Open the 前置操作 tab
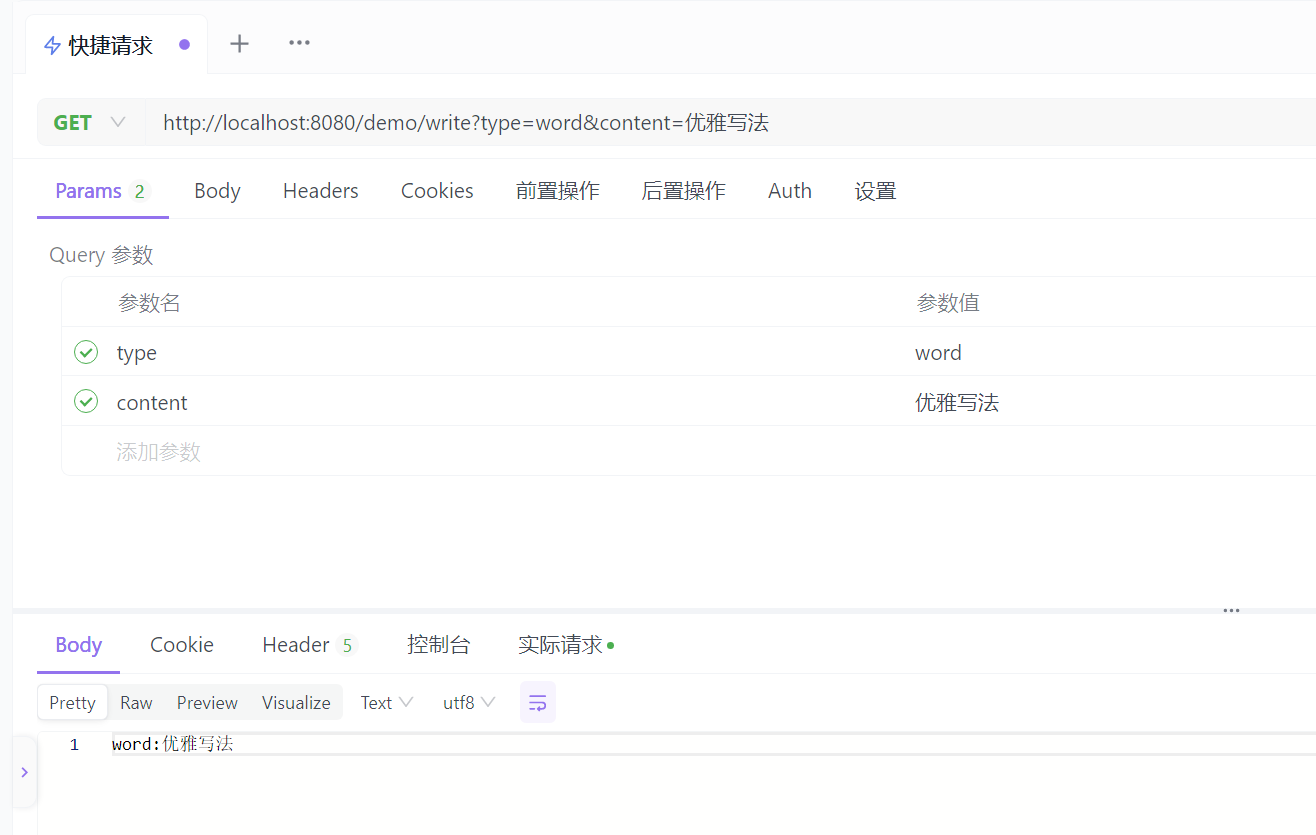This screenshot has height=835, width=1316. coord(557,191)
